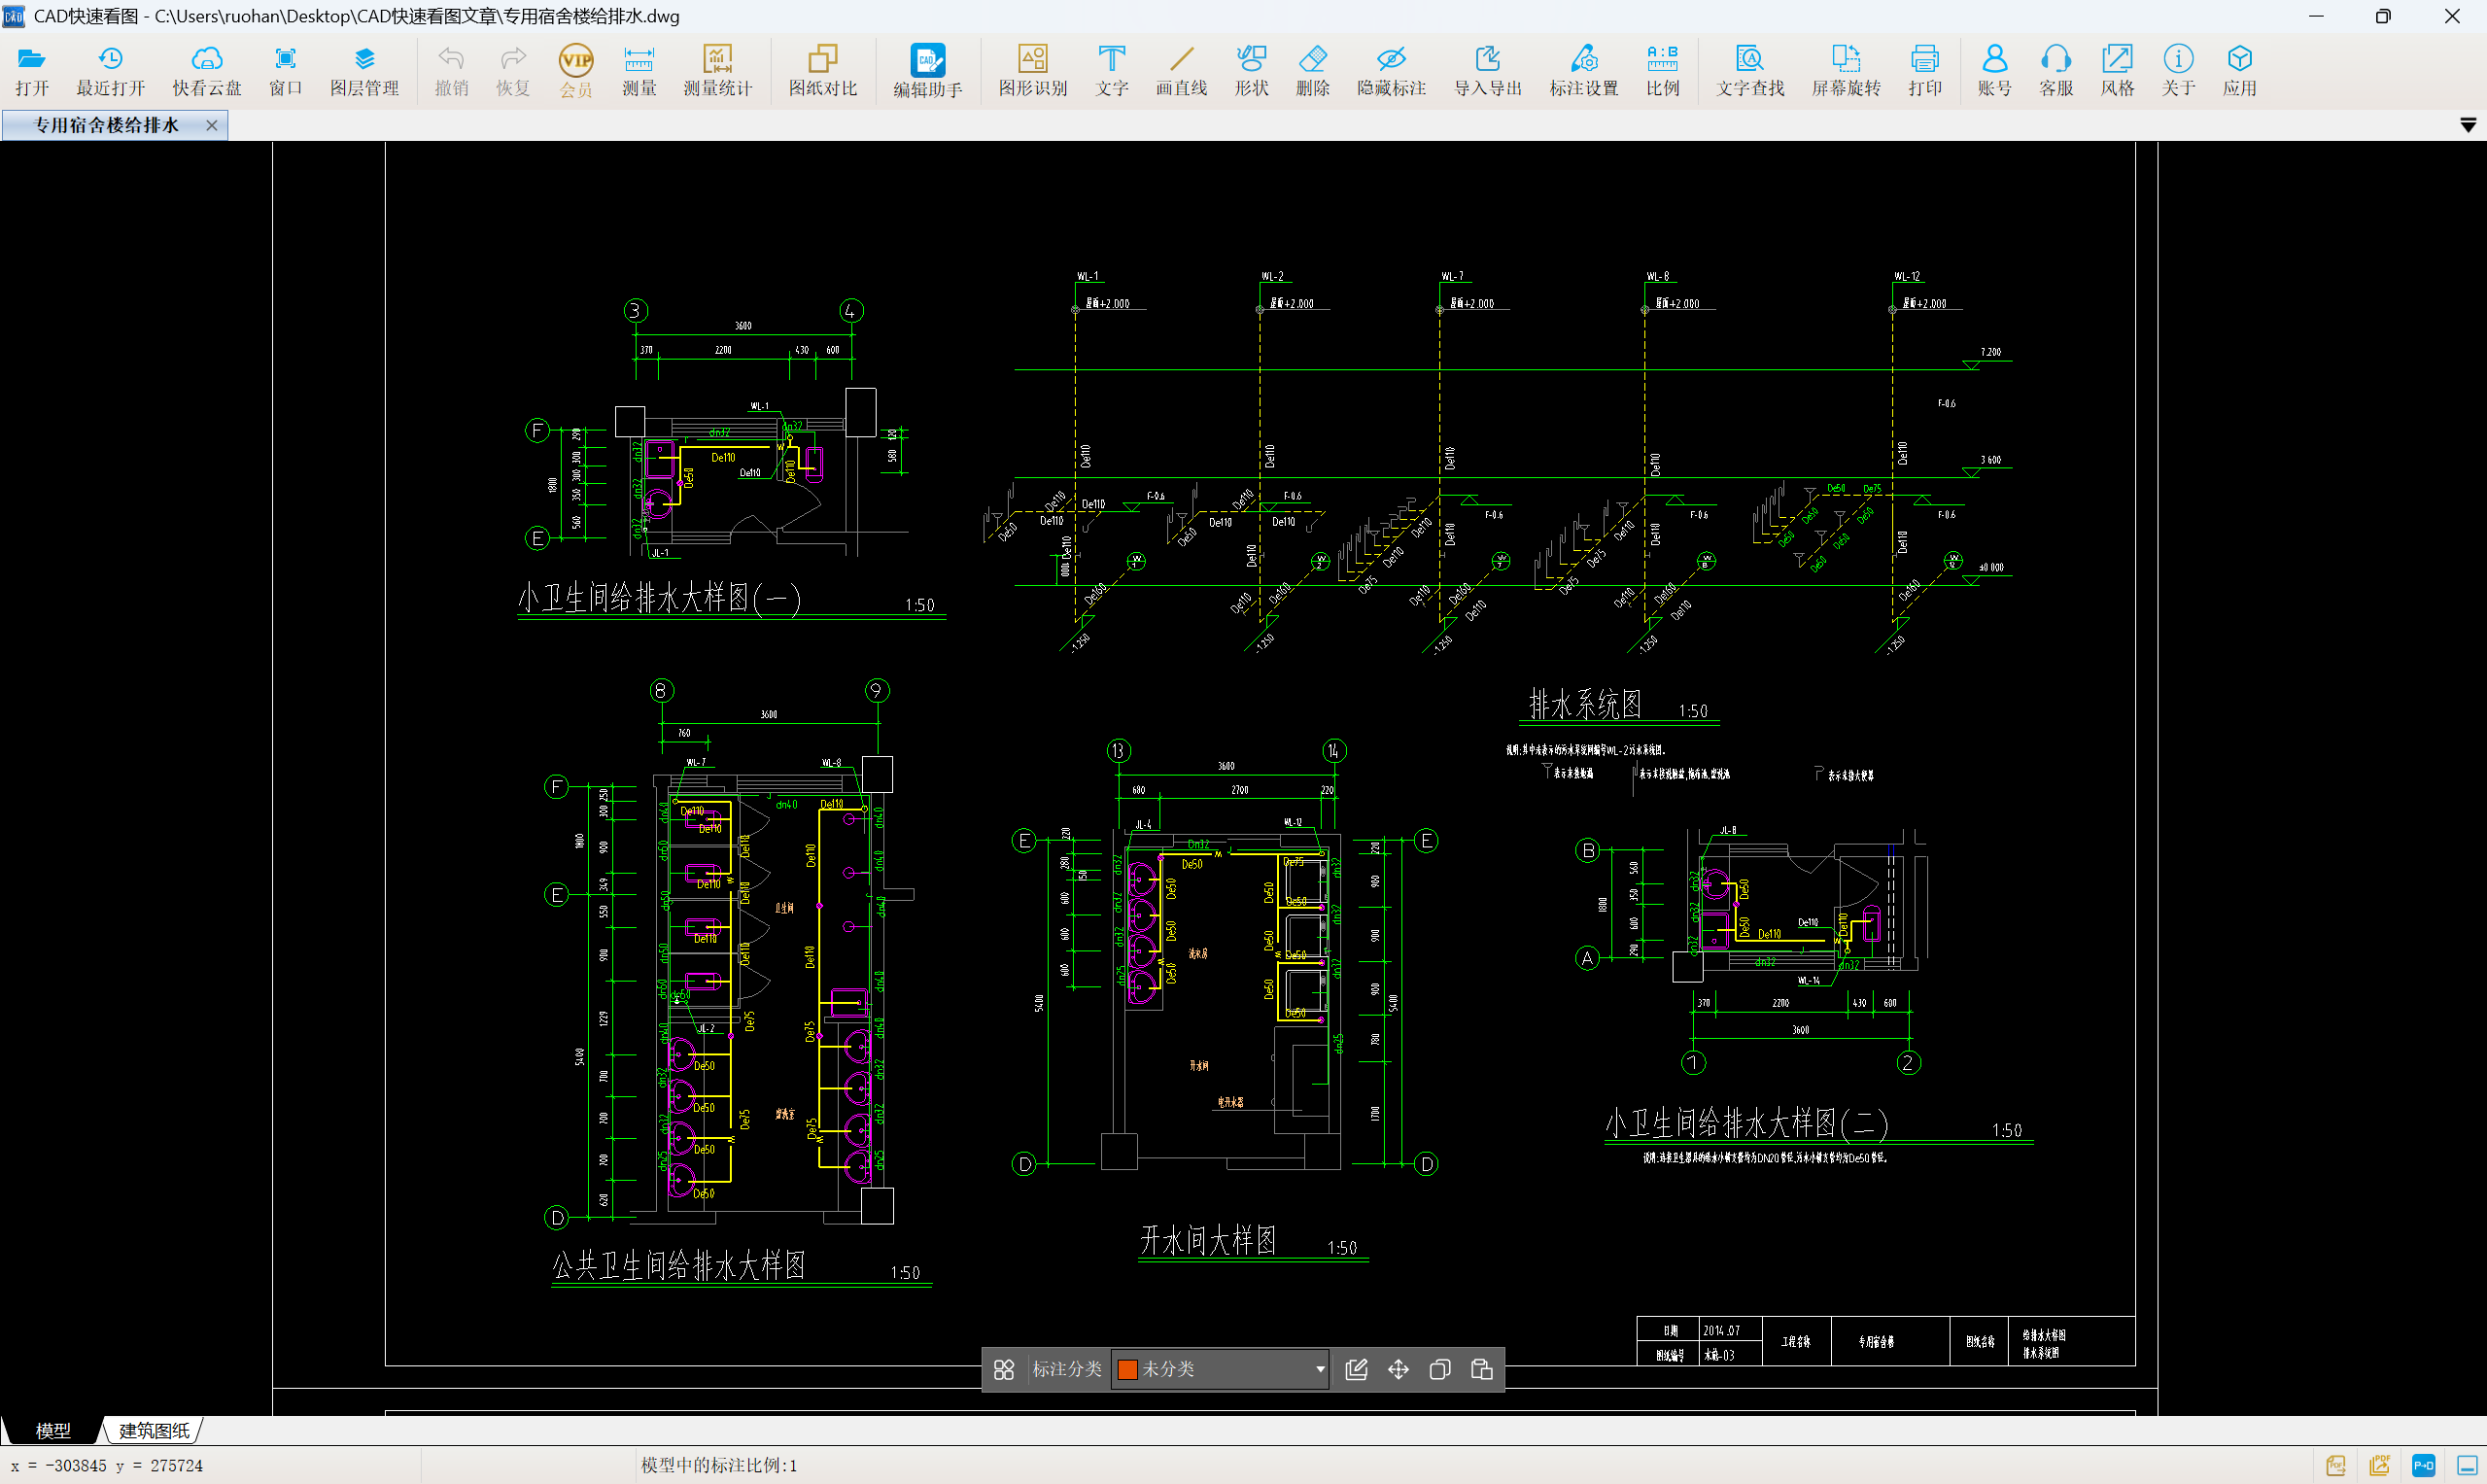The width and height of the screenshot is (2487, 1484).
Task: Click the orange annotation color swatch
Action: click(1127, 1369)
